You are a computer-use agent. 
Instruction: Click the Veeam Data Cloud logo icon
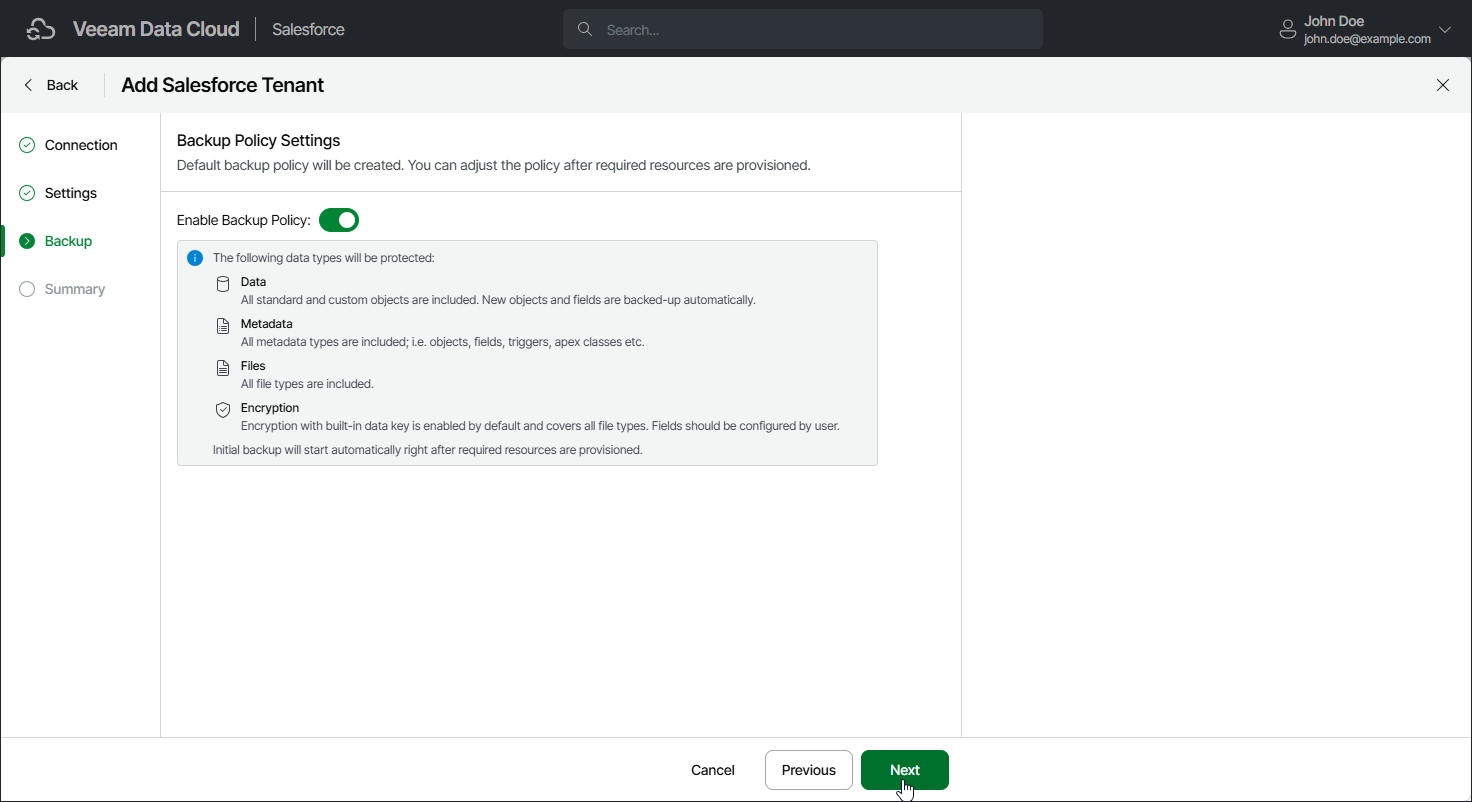tap(41, 30)
